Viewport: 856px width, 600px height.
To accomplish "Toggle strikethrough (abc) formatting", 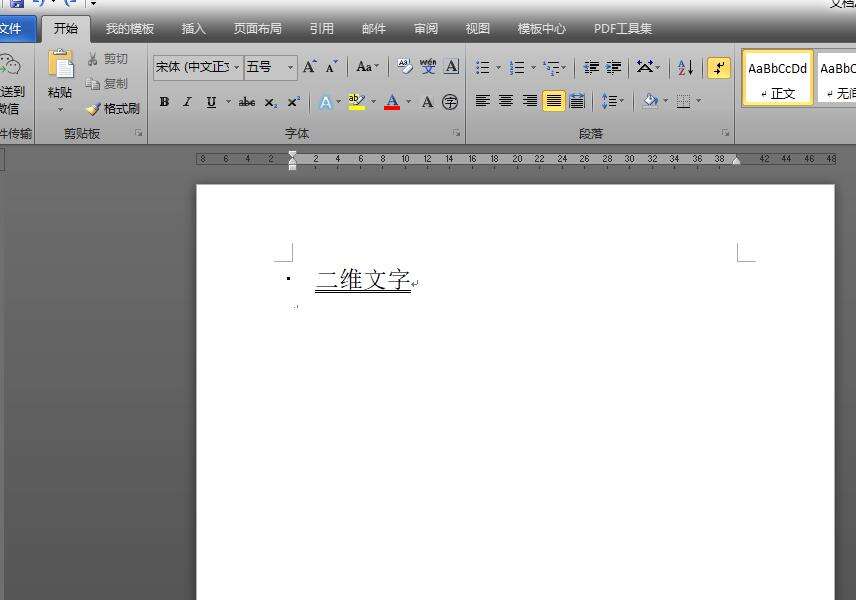I will (x=247, y=102).
